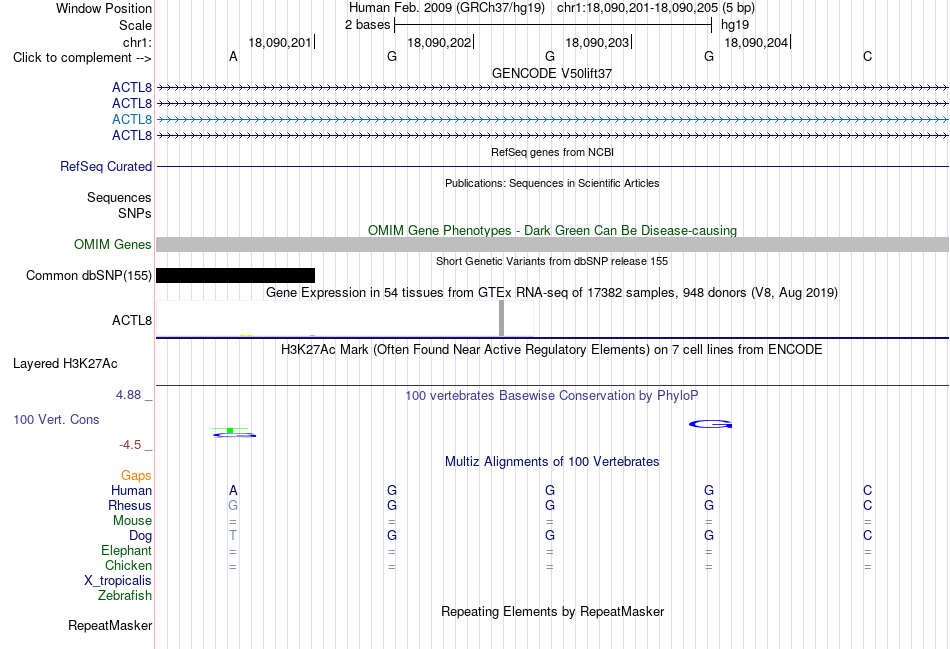Open the 100 Vert. Cons track label

[56, 419]
